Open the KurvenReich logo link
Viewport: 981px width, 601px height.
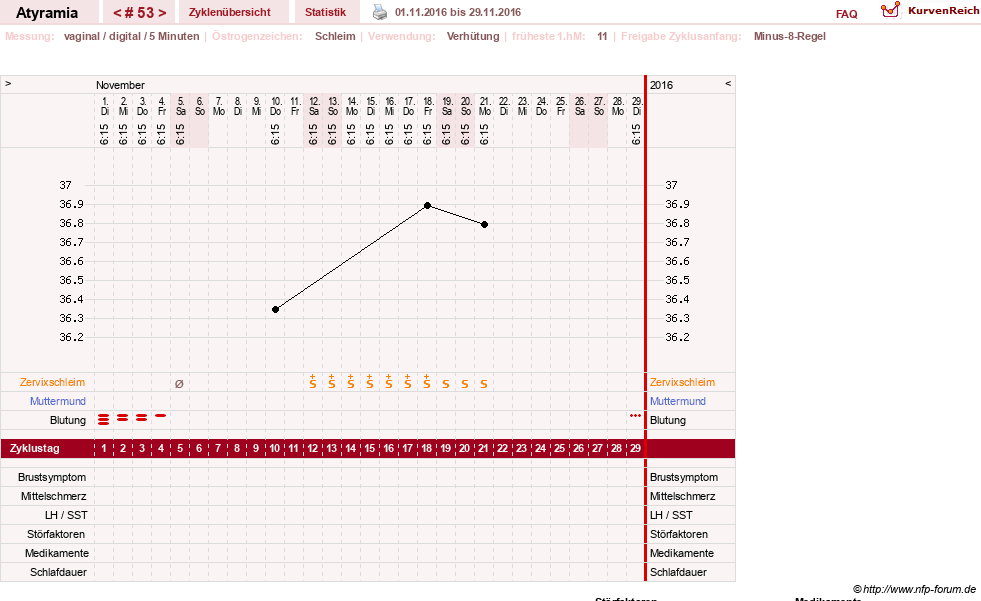click(930, 11)
